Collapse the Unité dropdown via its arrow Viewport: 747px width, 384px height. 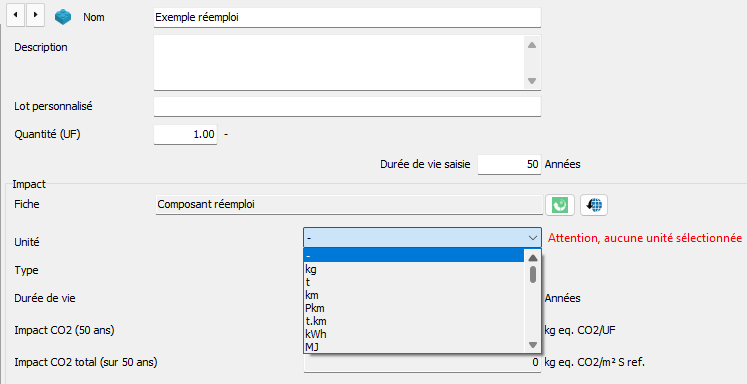click(x=533, y=237)
